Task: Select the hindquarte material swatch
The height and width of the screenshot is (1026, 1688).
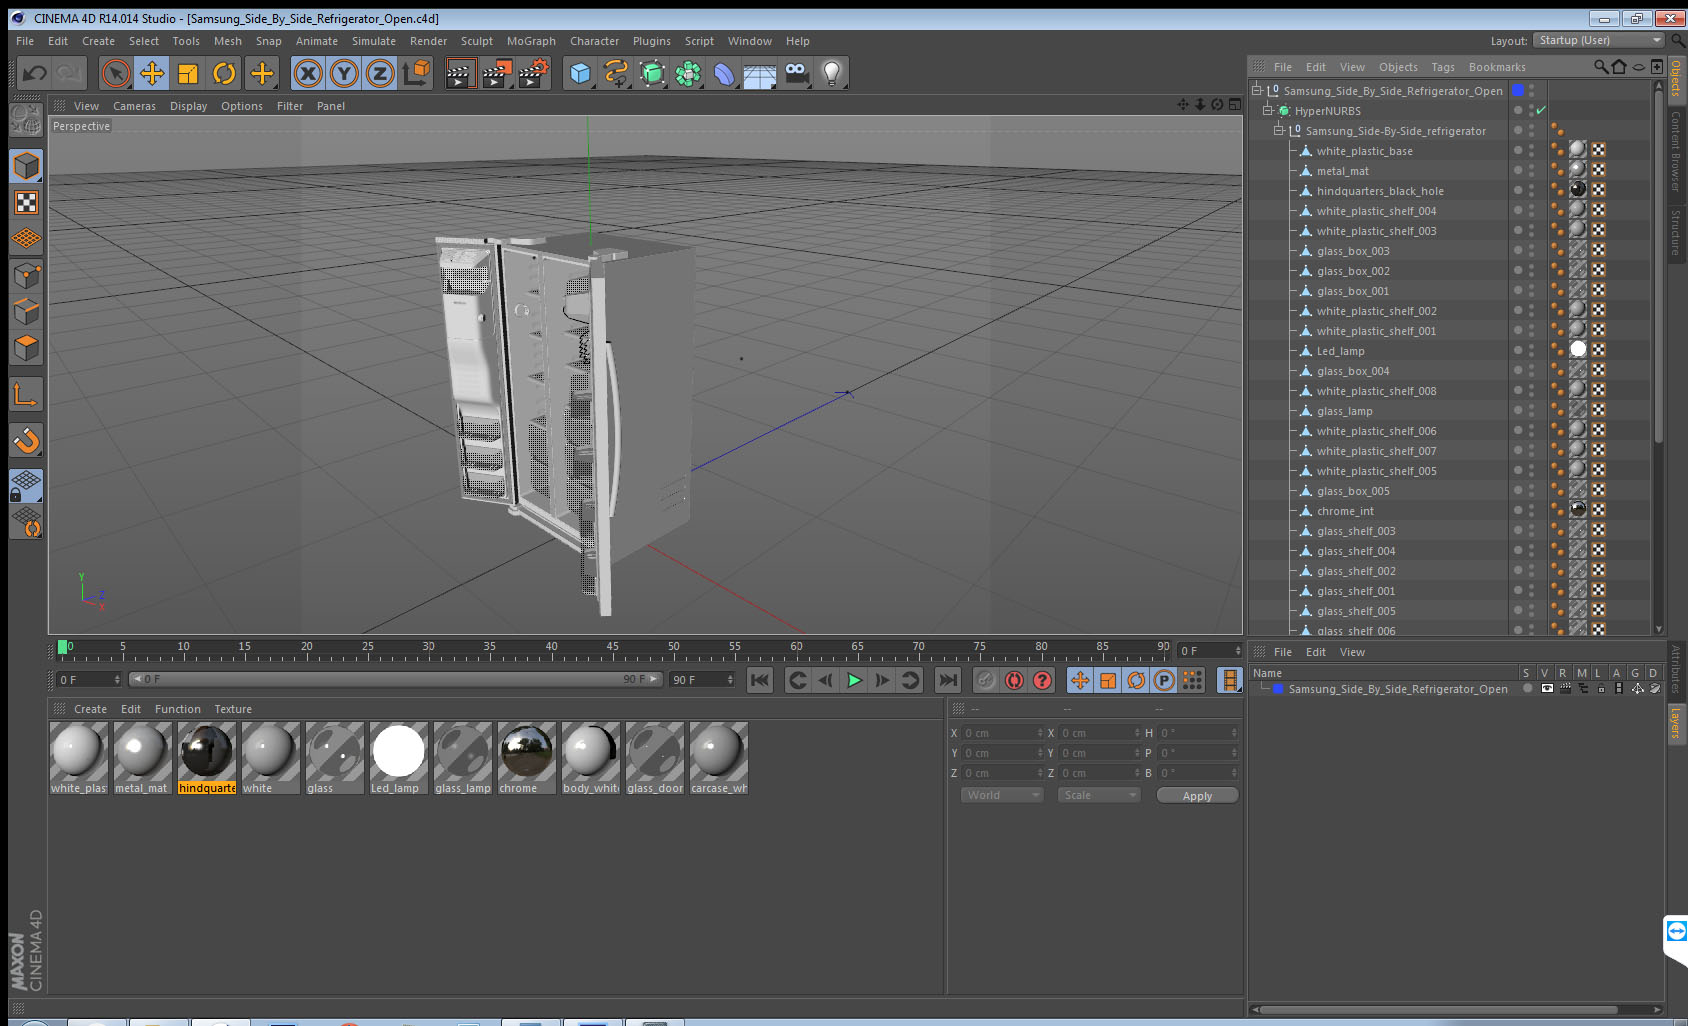Action: coord(207,759)
